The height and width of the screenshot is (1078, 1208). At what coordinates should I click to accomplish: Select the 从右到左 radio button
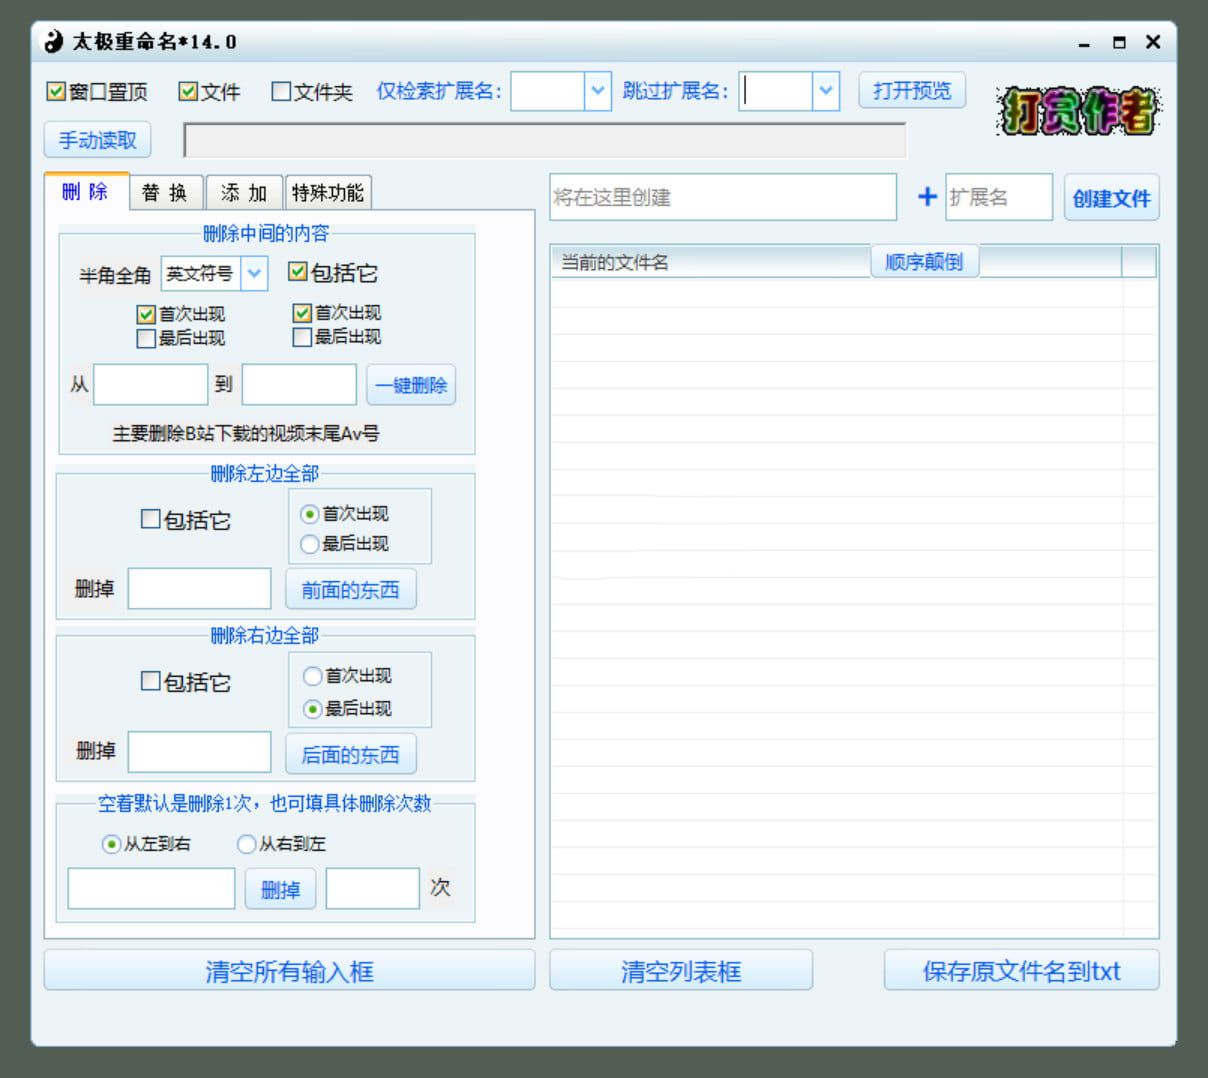point(246,844)
